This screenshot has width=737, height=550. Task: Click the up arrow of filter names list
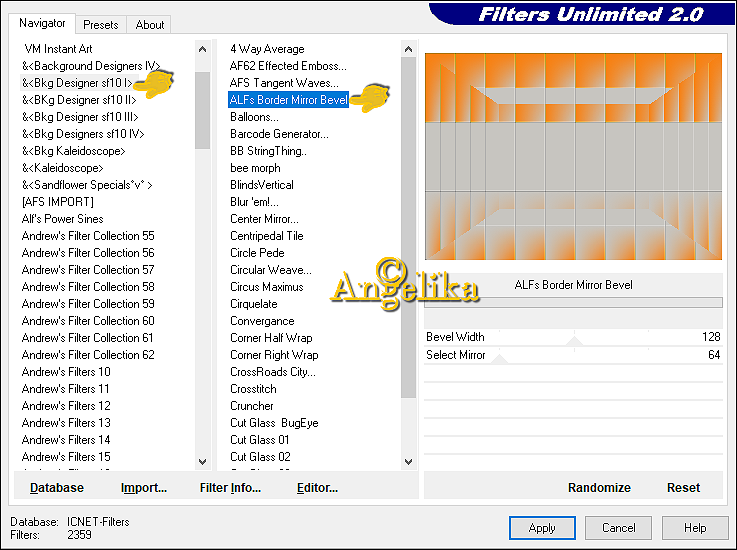coord(408,49)
